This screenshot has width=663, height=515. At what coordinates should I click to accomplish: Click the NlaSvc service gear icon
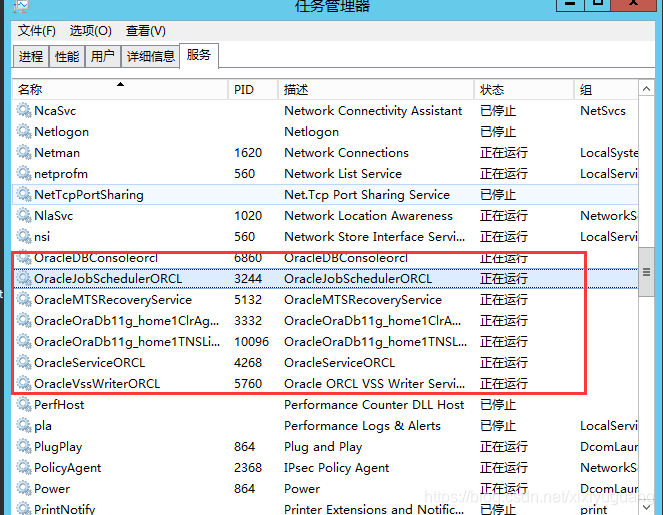coord(24,215)
